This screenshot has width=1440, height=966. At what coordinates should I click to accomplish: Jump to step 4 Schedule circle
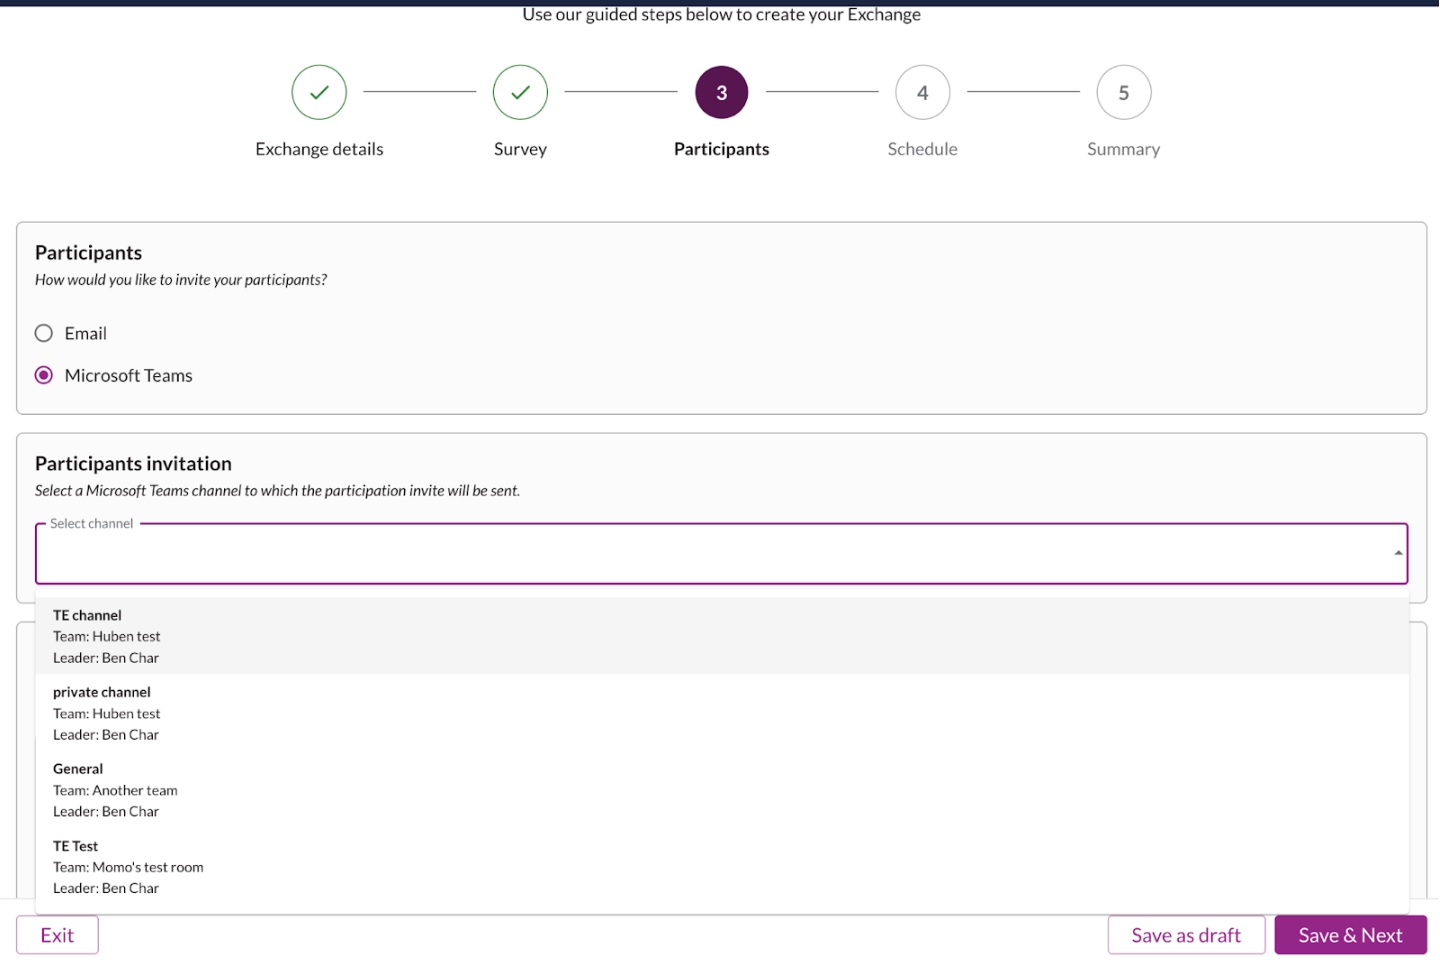(x=922, y=92)
